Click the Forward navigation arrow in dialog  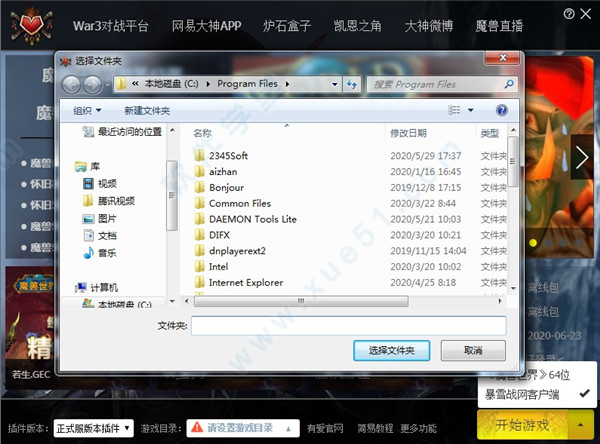coord(93,84)
